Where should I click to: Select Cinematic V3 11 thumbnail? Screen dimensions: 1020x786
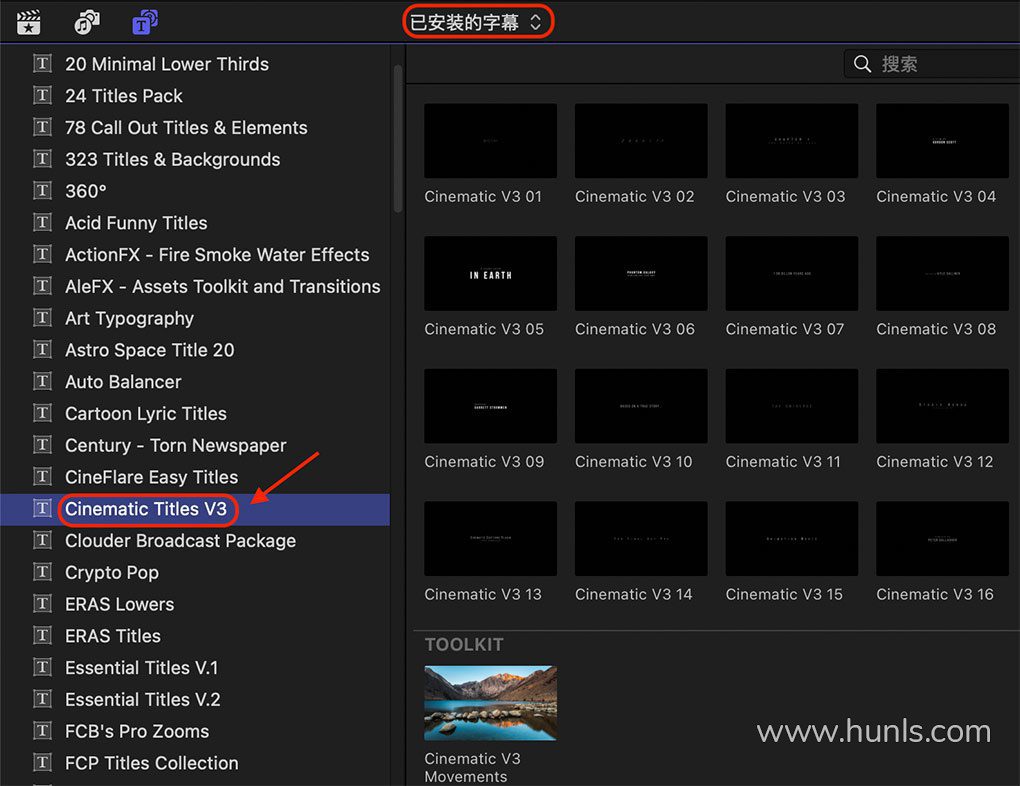(x=792, y=406)
